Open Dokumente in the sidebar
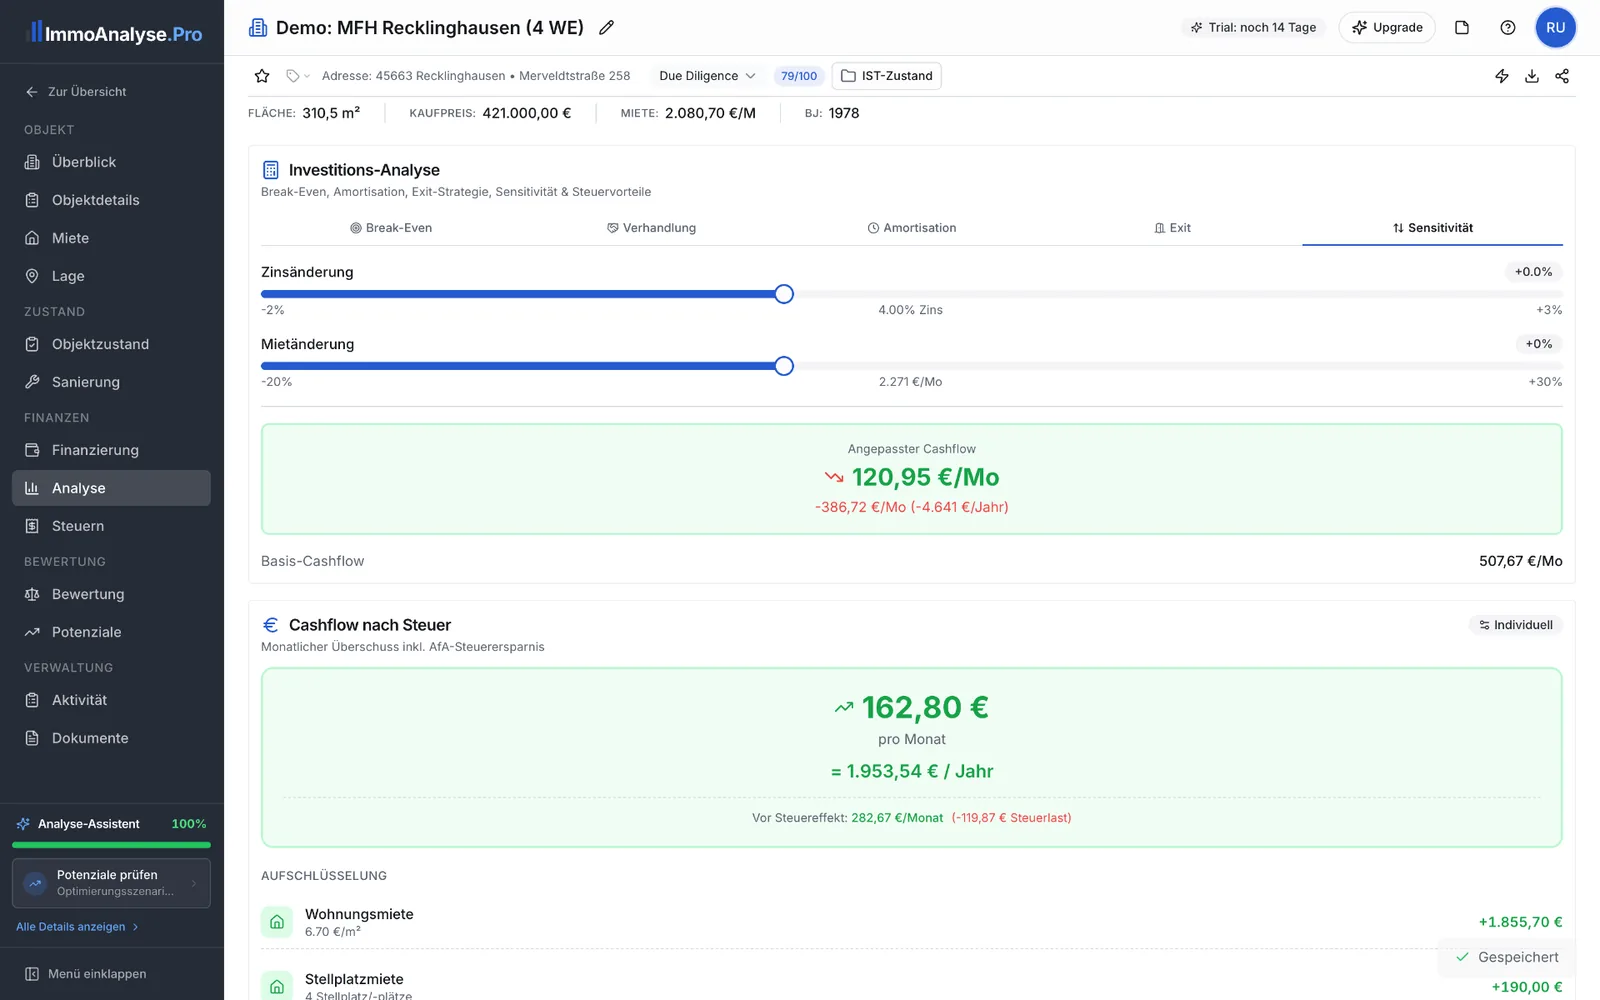Screen dimensions: 1600x1000 111,738
